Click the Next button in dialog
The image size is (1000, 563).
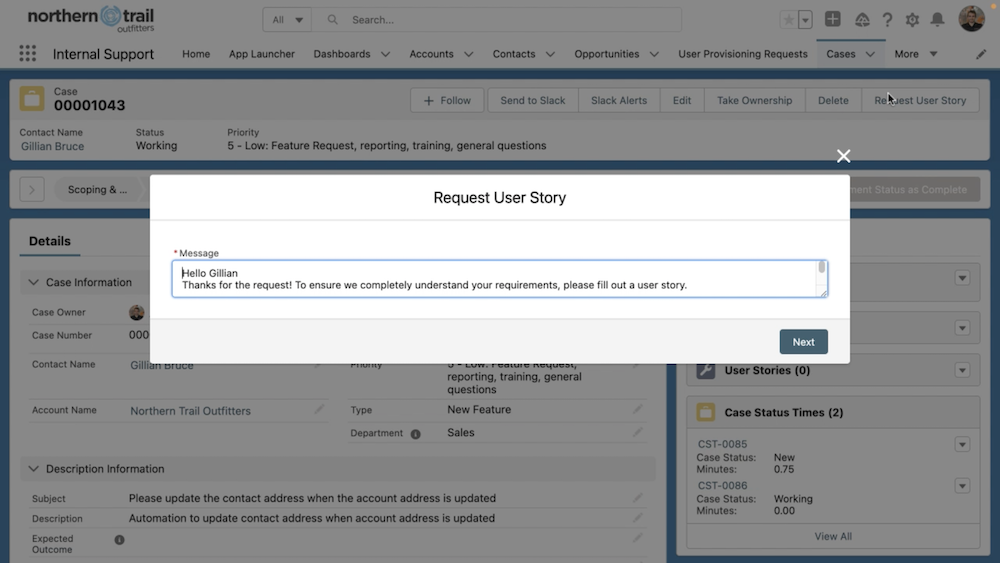point(804,342)
